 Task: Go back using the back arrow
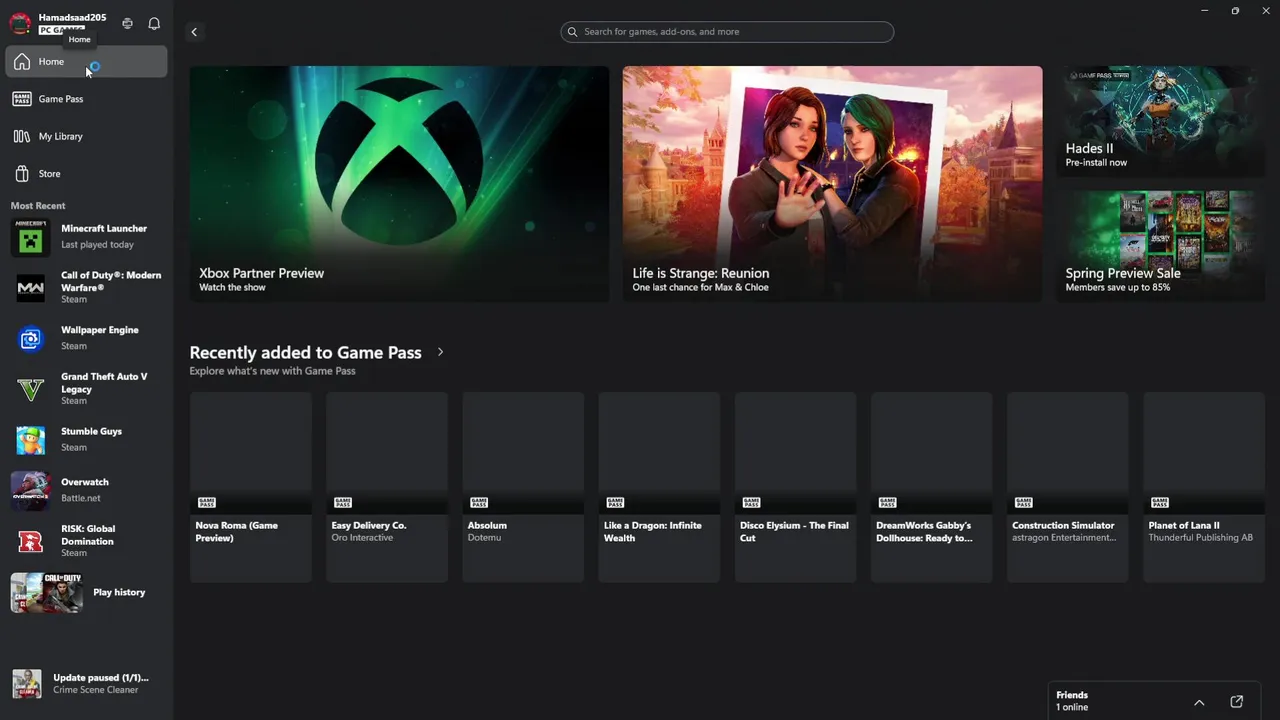(194, 32)
